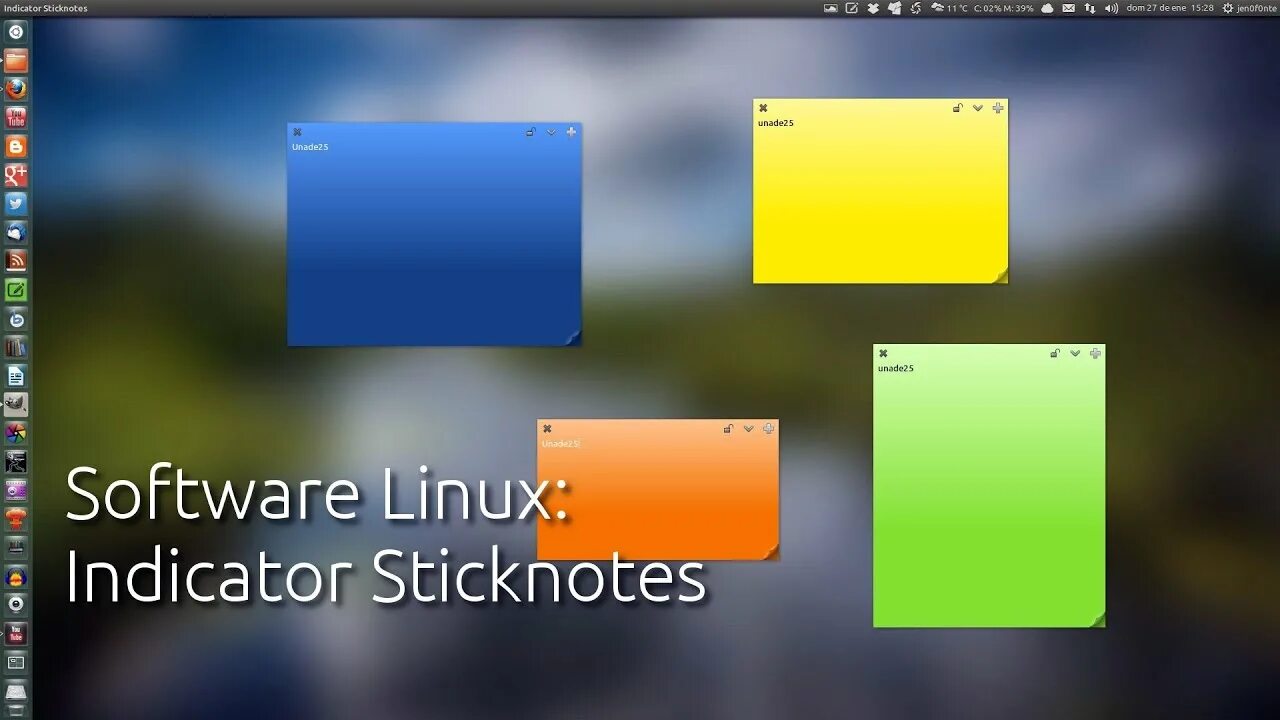Open the workspace switcher in the launcher

point(15,662)
